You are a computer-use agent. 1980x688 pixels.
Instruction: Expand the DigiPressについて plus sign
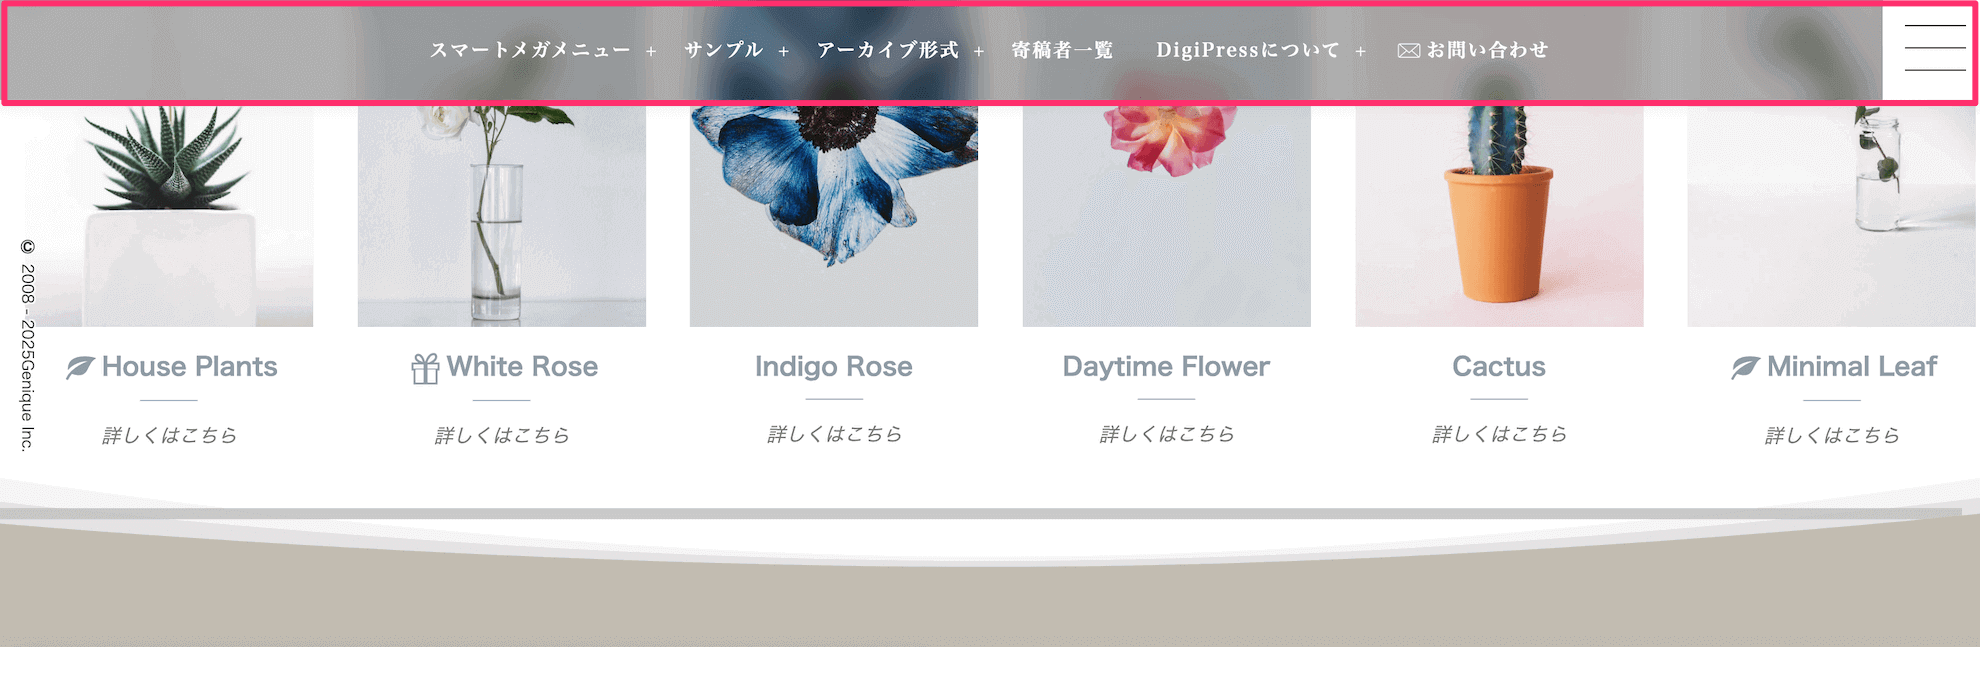coord(1360,51)
